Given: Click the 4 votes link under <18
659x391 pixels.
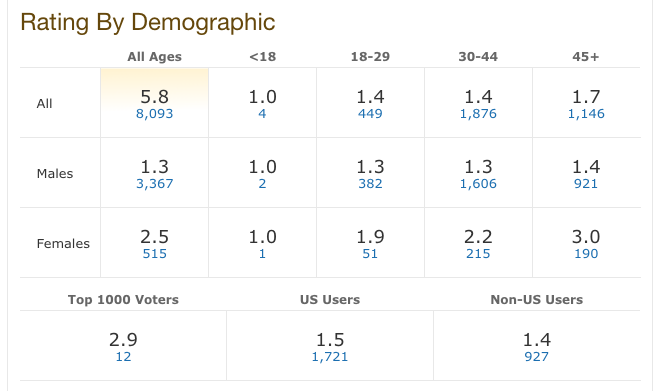Looking at the screenshot, I should (262, 114).
